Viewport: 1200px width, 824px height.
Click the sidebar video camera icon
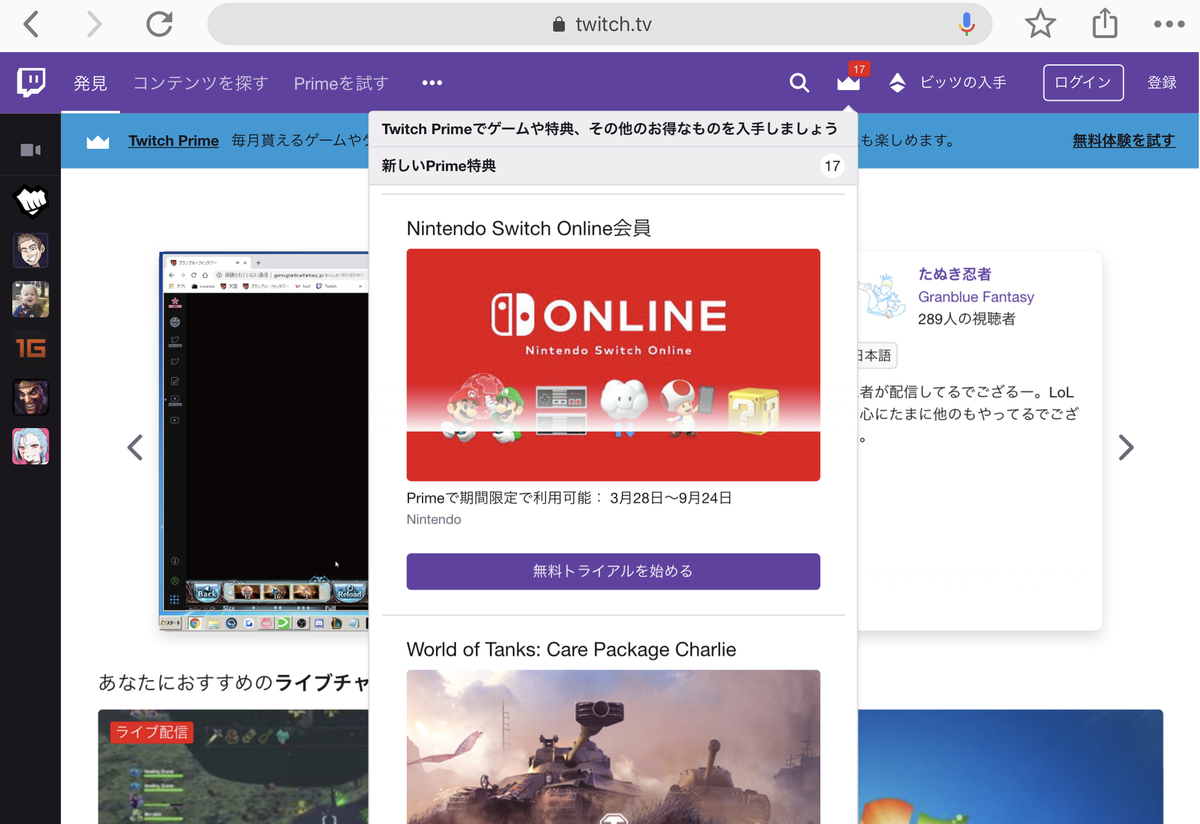pyautogui.click(x=31, y=150)
